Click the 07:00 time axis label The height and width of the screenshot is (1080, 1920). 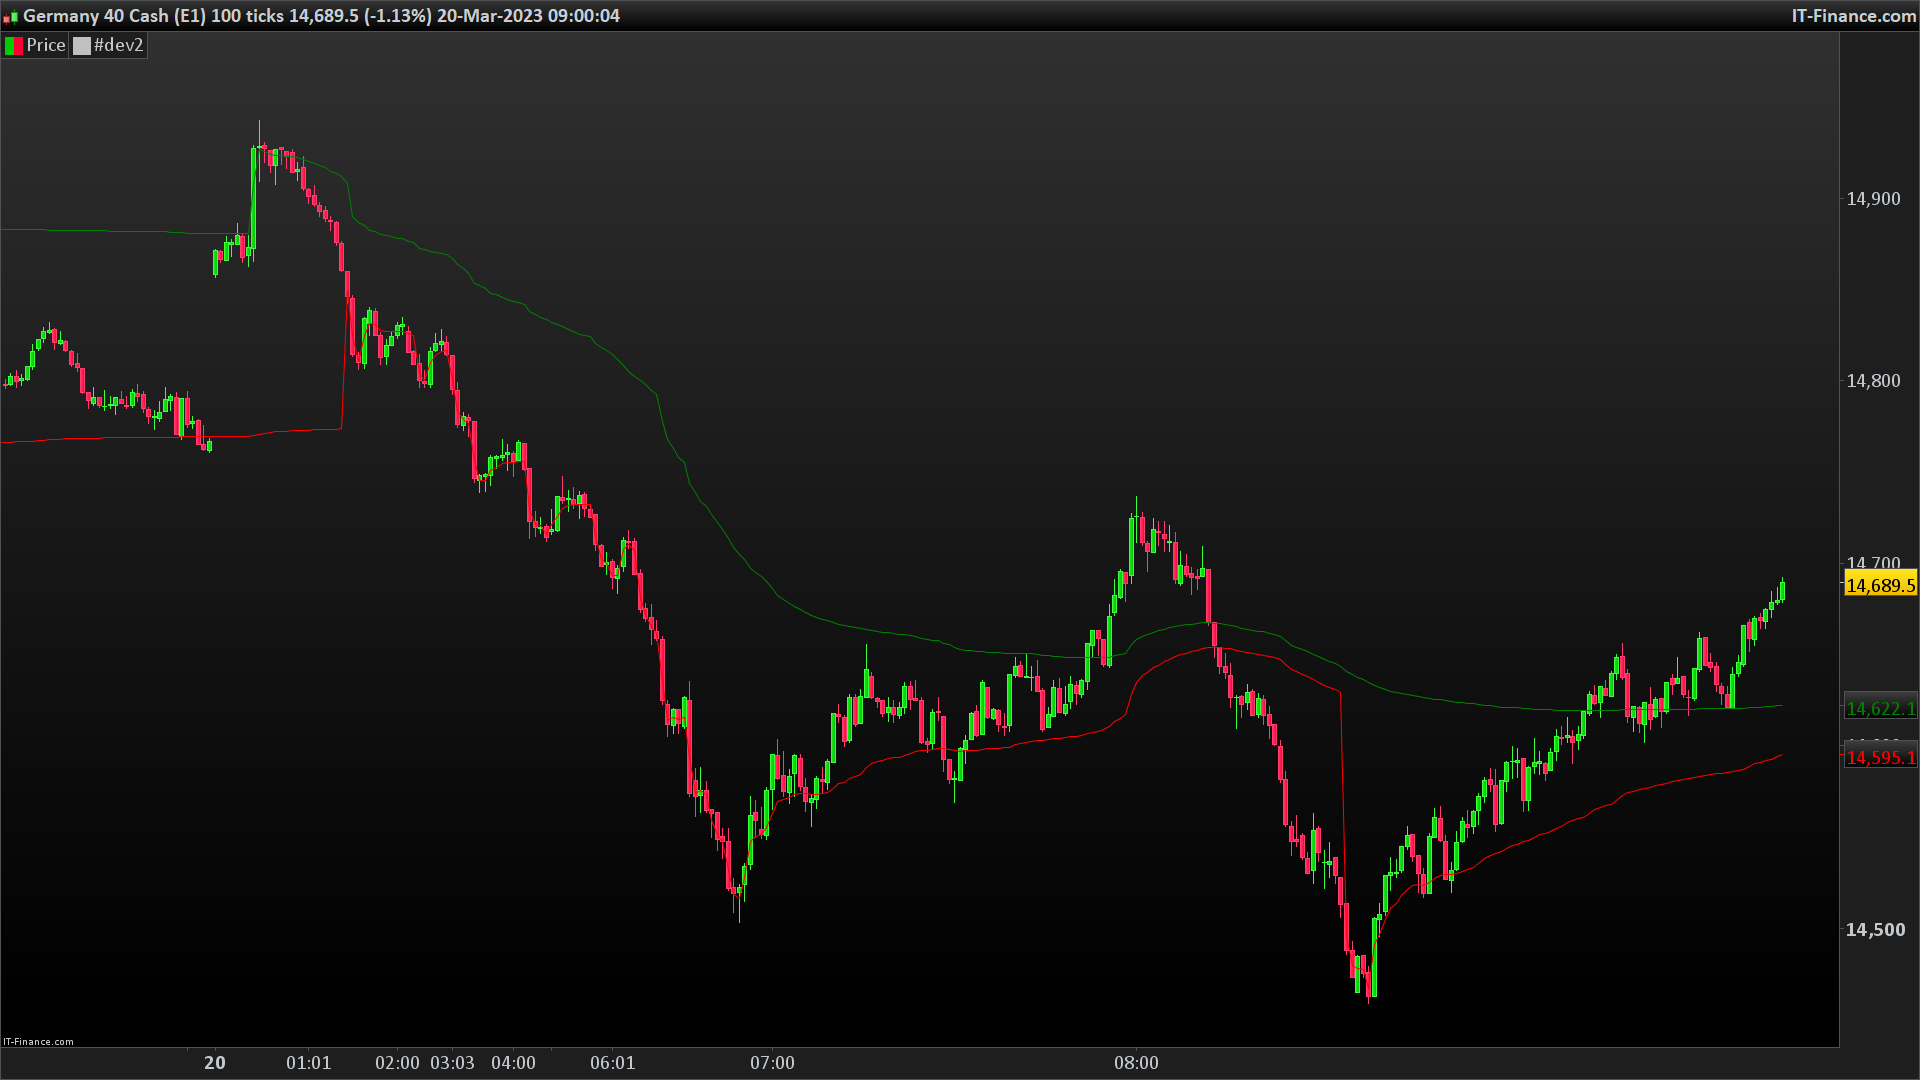coord(772,1063)
